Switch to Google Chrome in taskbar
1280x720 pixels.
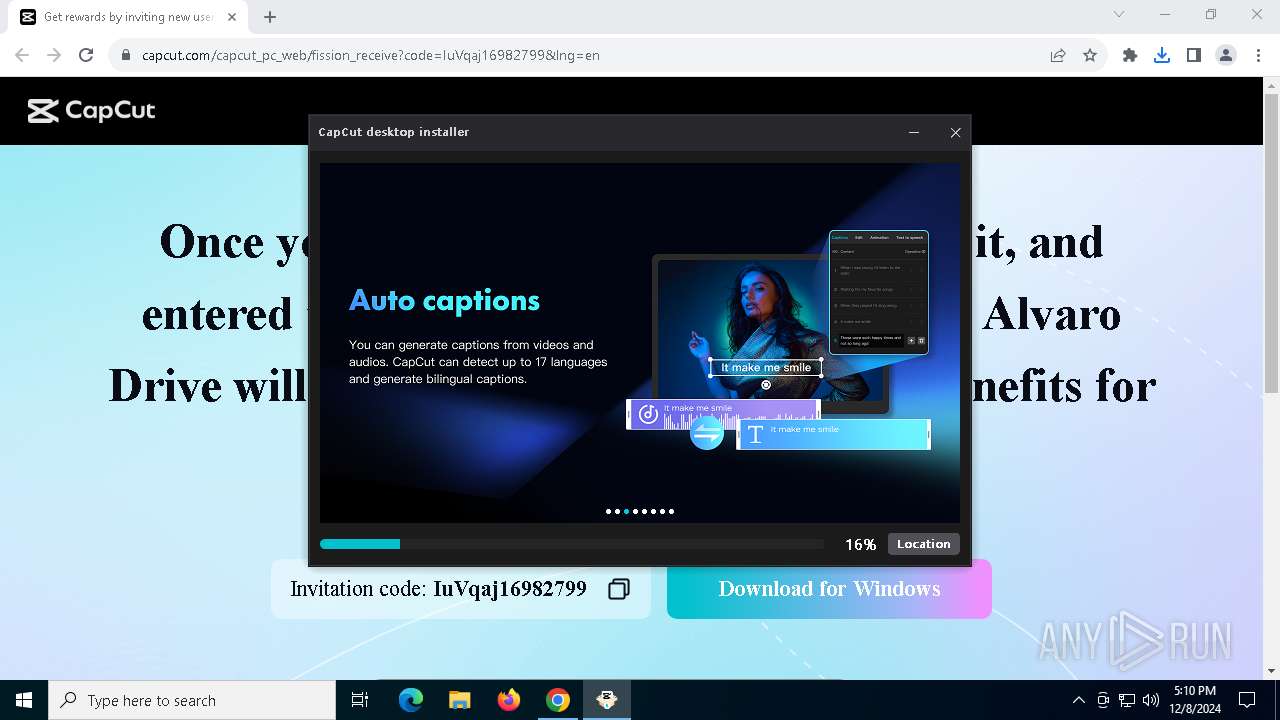[558, 700]
